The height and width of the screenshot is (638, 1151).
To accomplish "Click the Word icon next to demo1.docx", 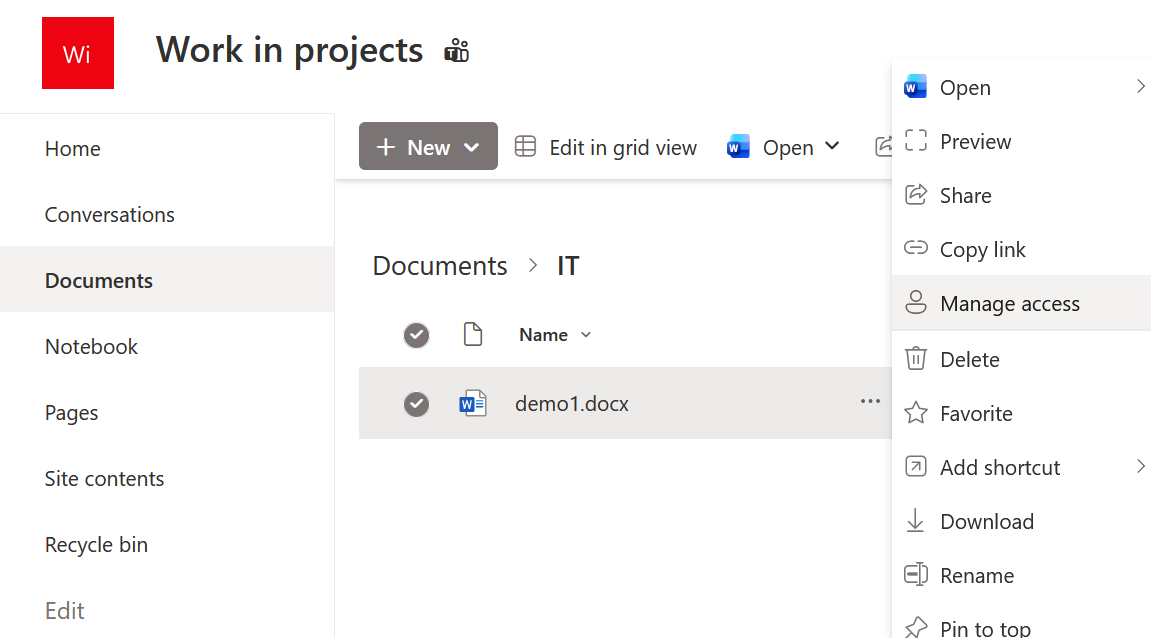I will coord(473,403).
